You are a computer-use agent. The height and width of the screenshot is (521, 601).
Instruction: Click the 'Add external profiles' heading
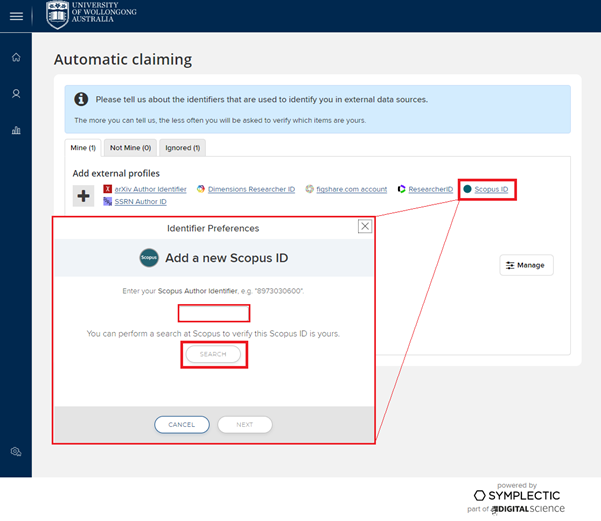pos(116,173)
